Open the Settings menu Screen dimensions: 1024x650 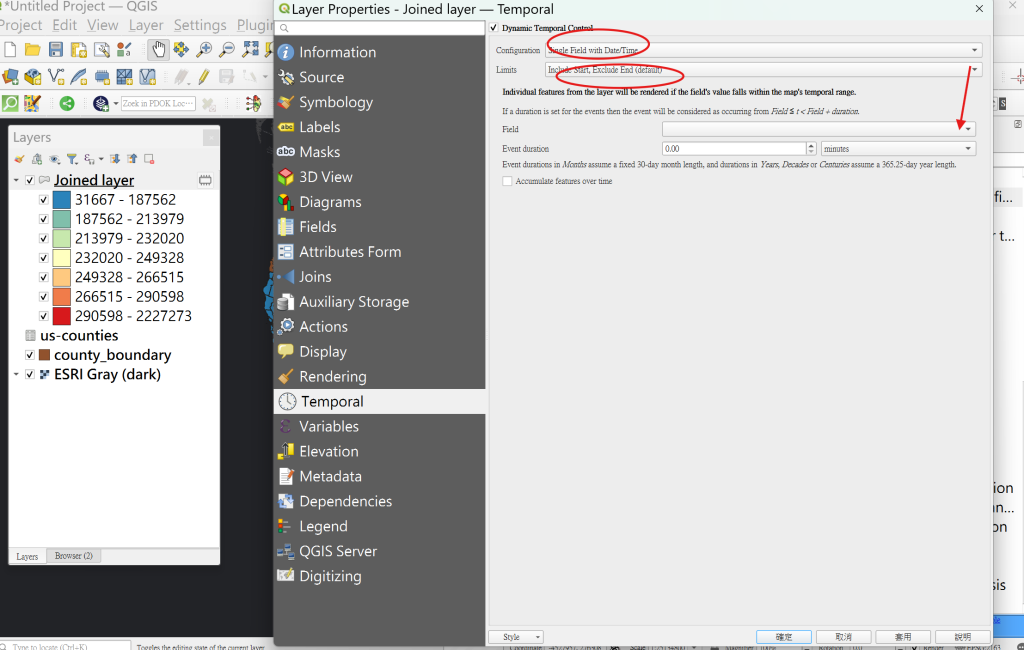pyautogui.click(x=200, y=25)
